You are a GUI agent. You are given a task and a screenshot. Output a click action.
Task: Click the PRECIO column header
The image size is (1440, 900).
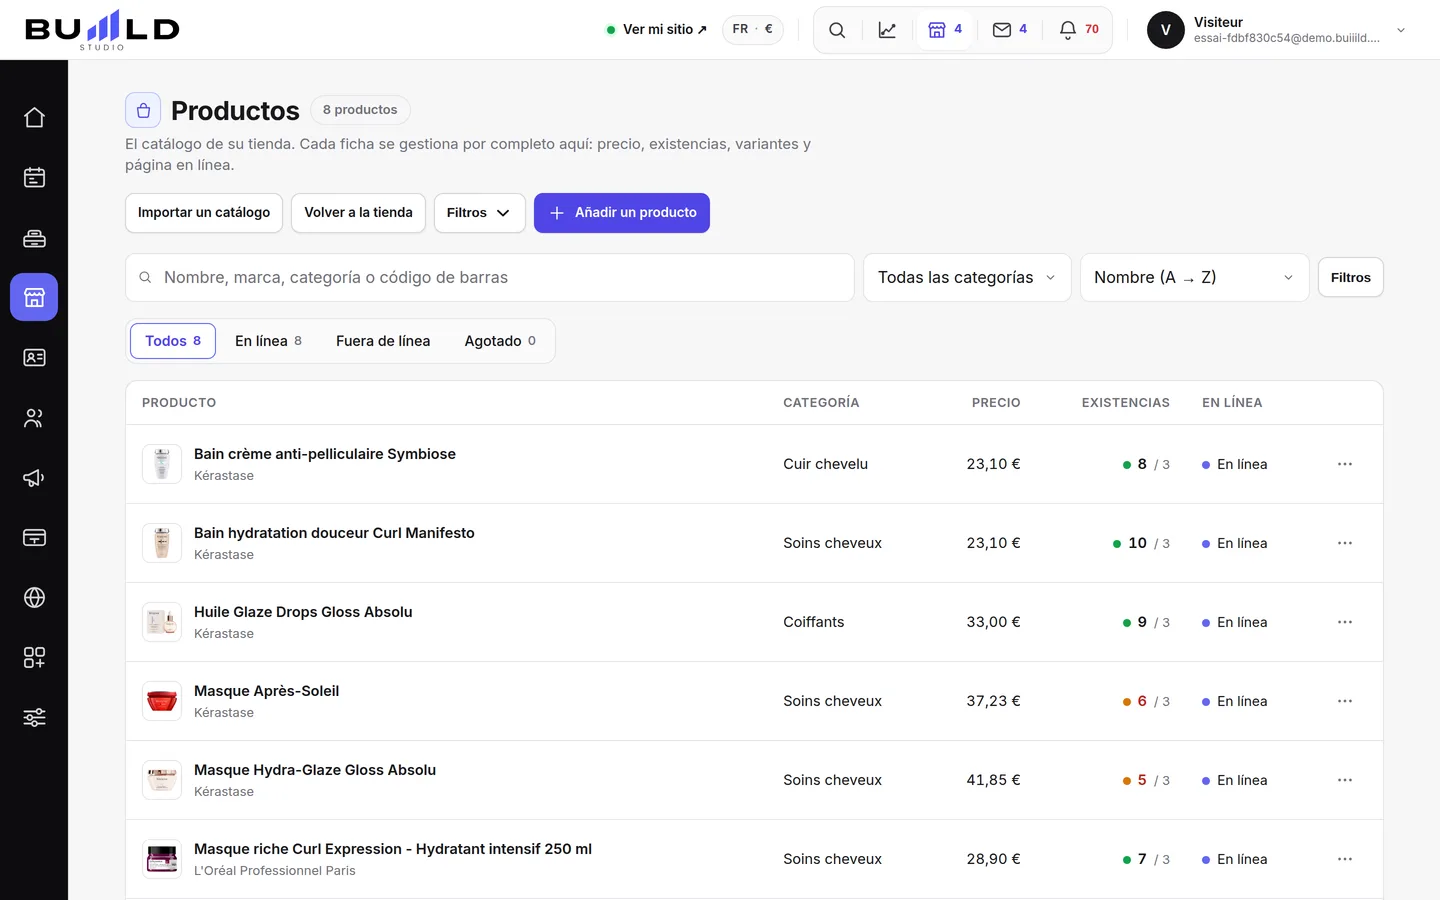point(996,403)
